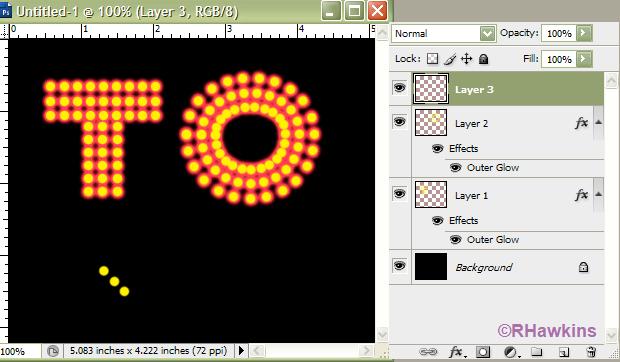Create a new layer group folder
The image size is (620, 362).
[x=536, y=352]
